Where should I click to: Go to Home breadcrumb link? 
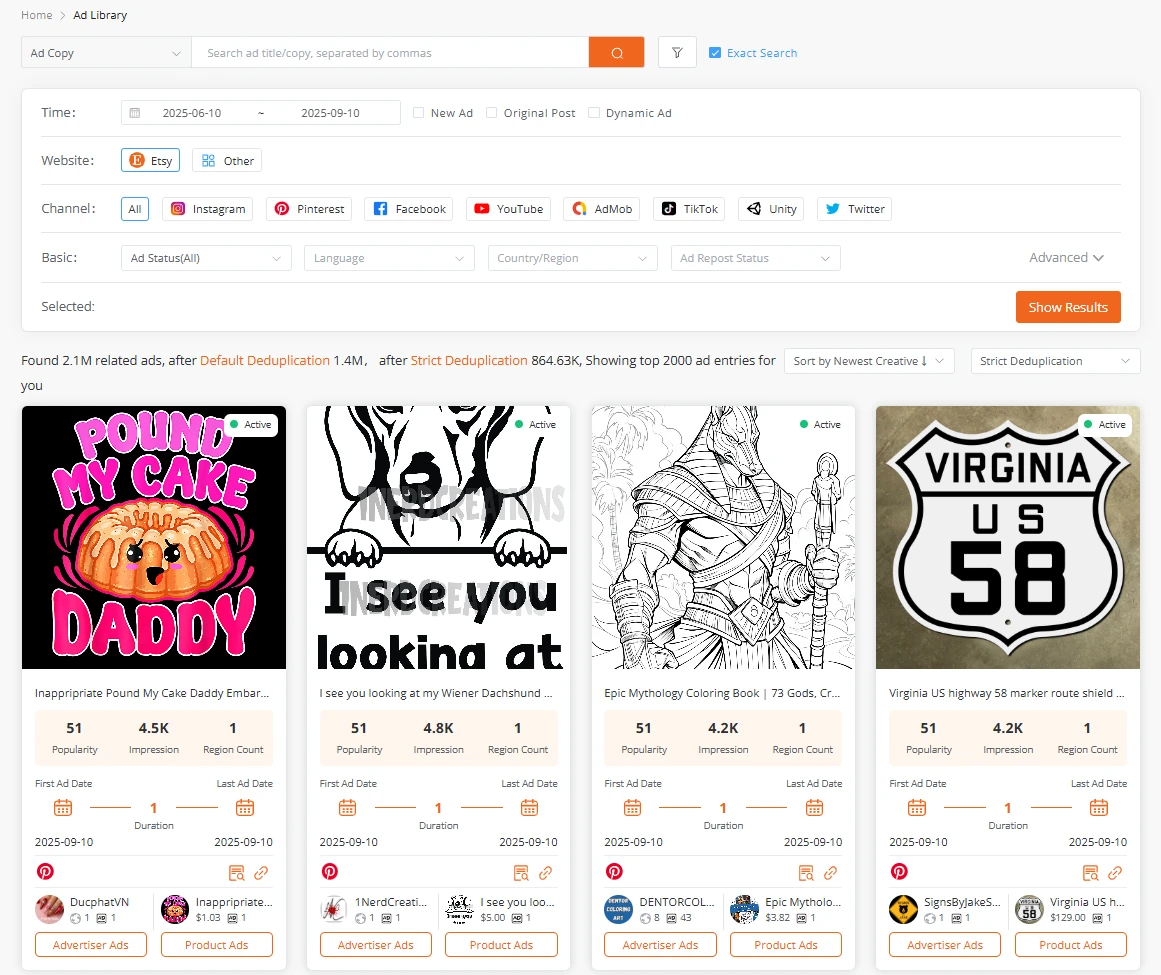click(36, 15)
